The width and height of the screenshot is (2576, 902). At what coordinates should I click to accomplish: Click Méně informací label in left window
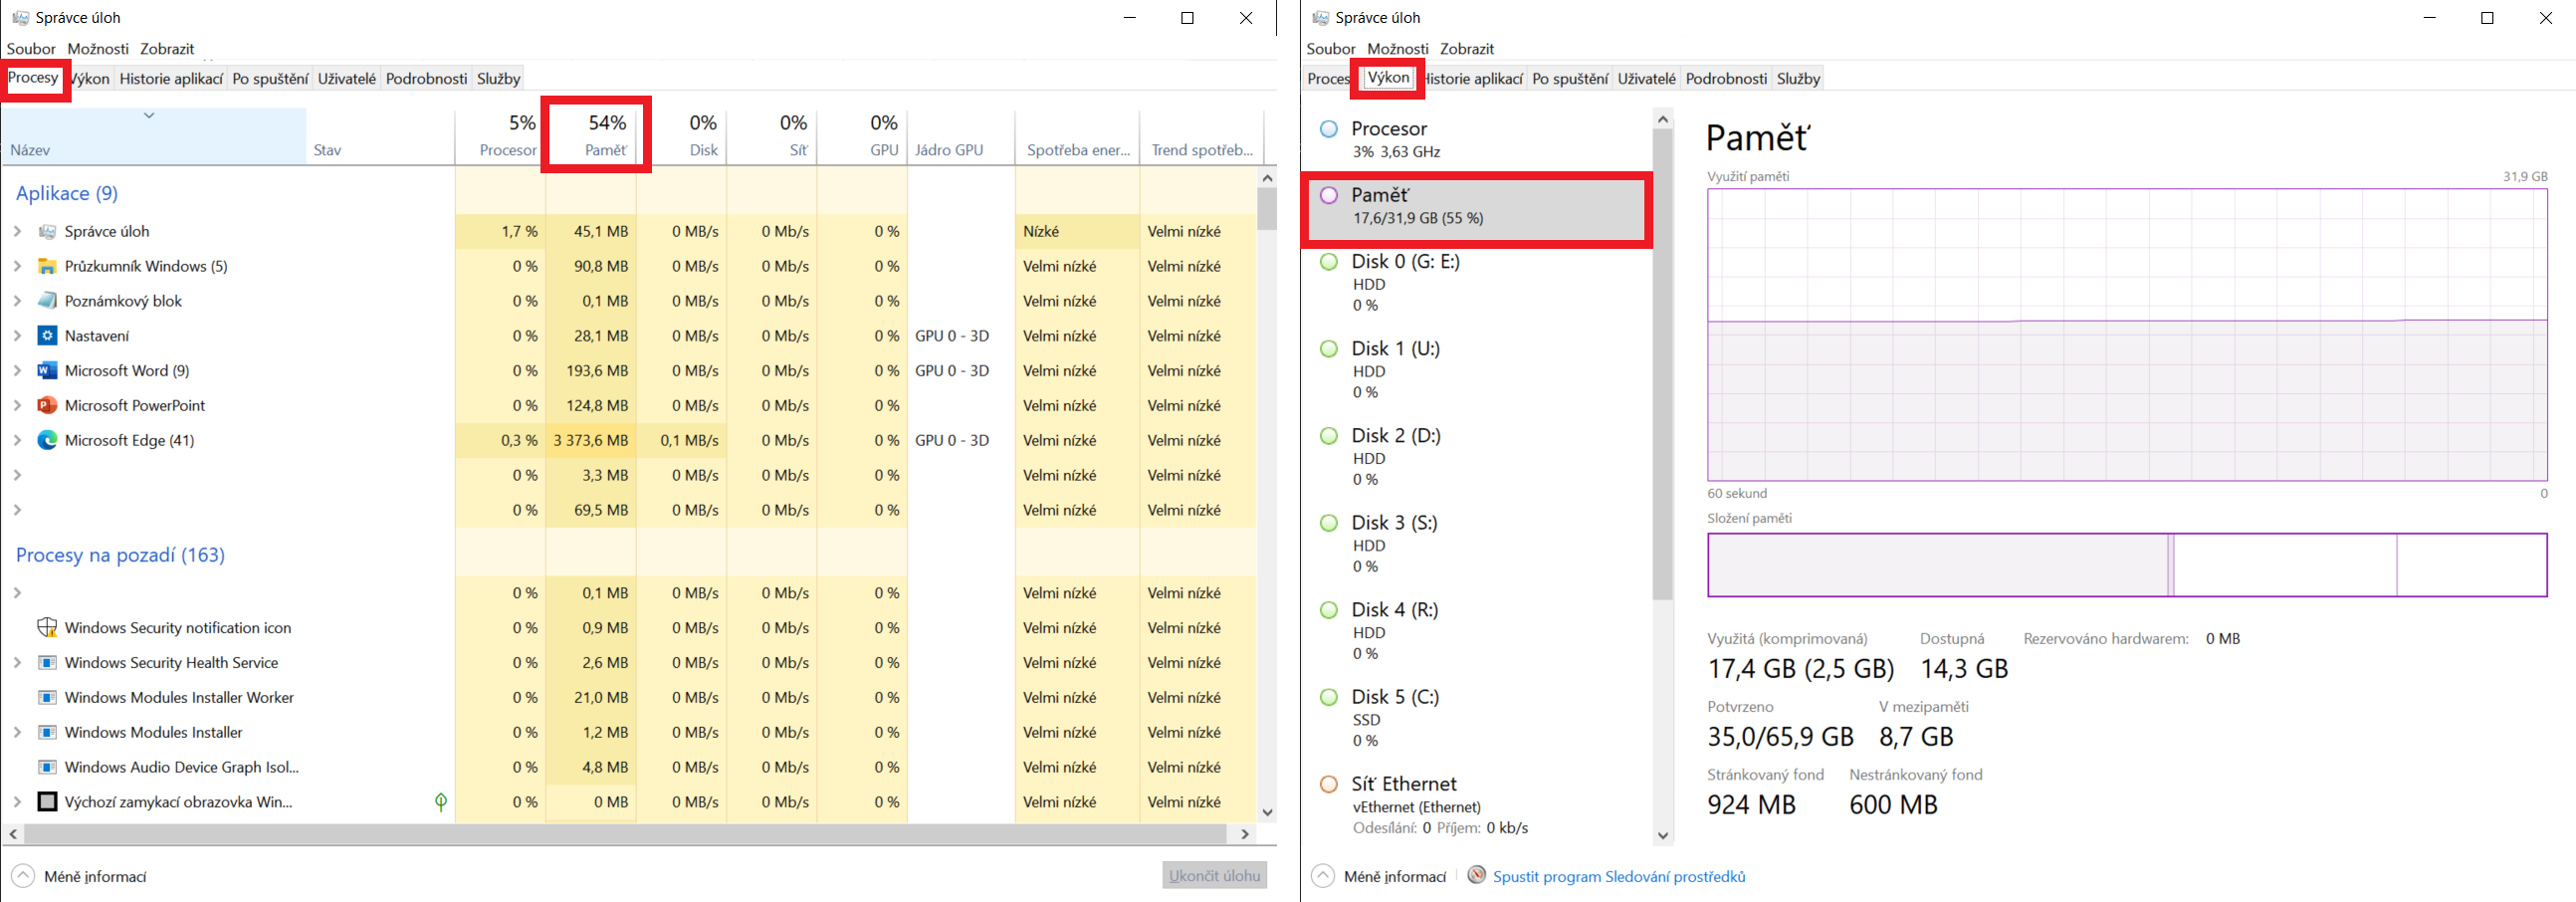point(95,877)
